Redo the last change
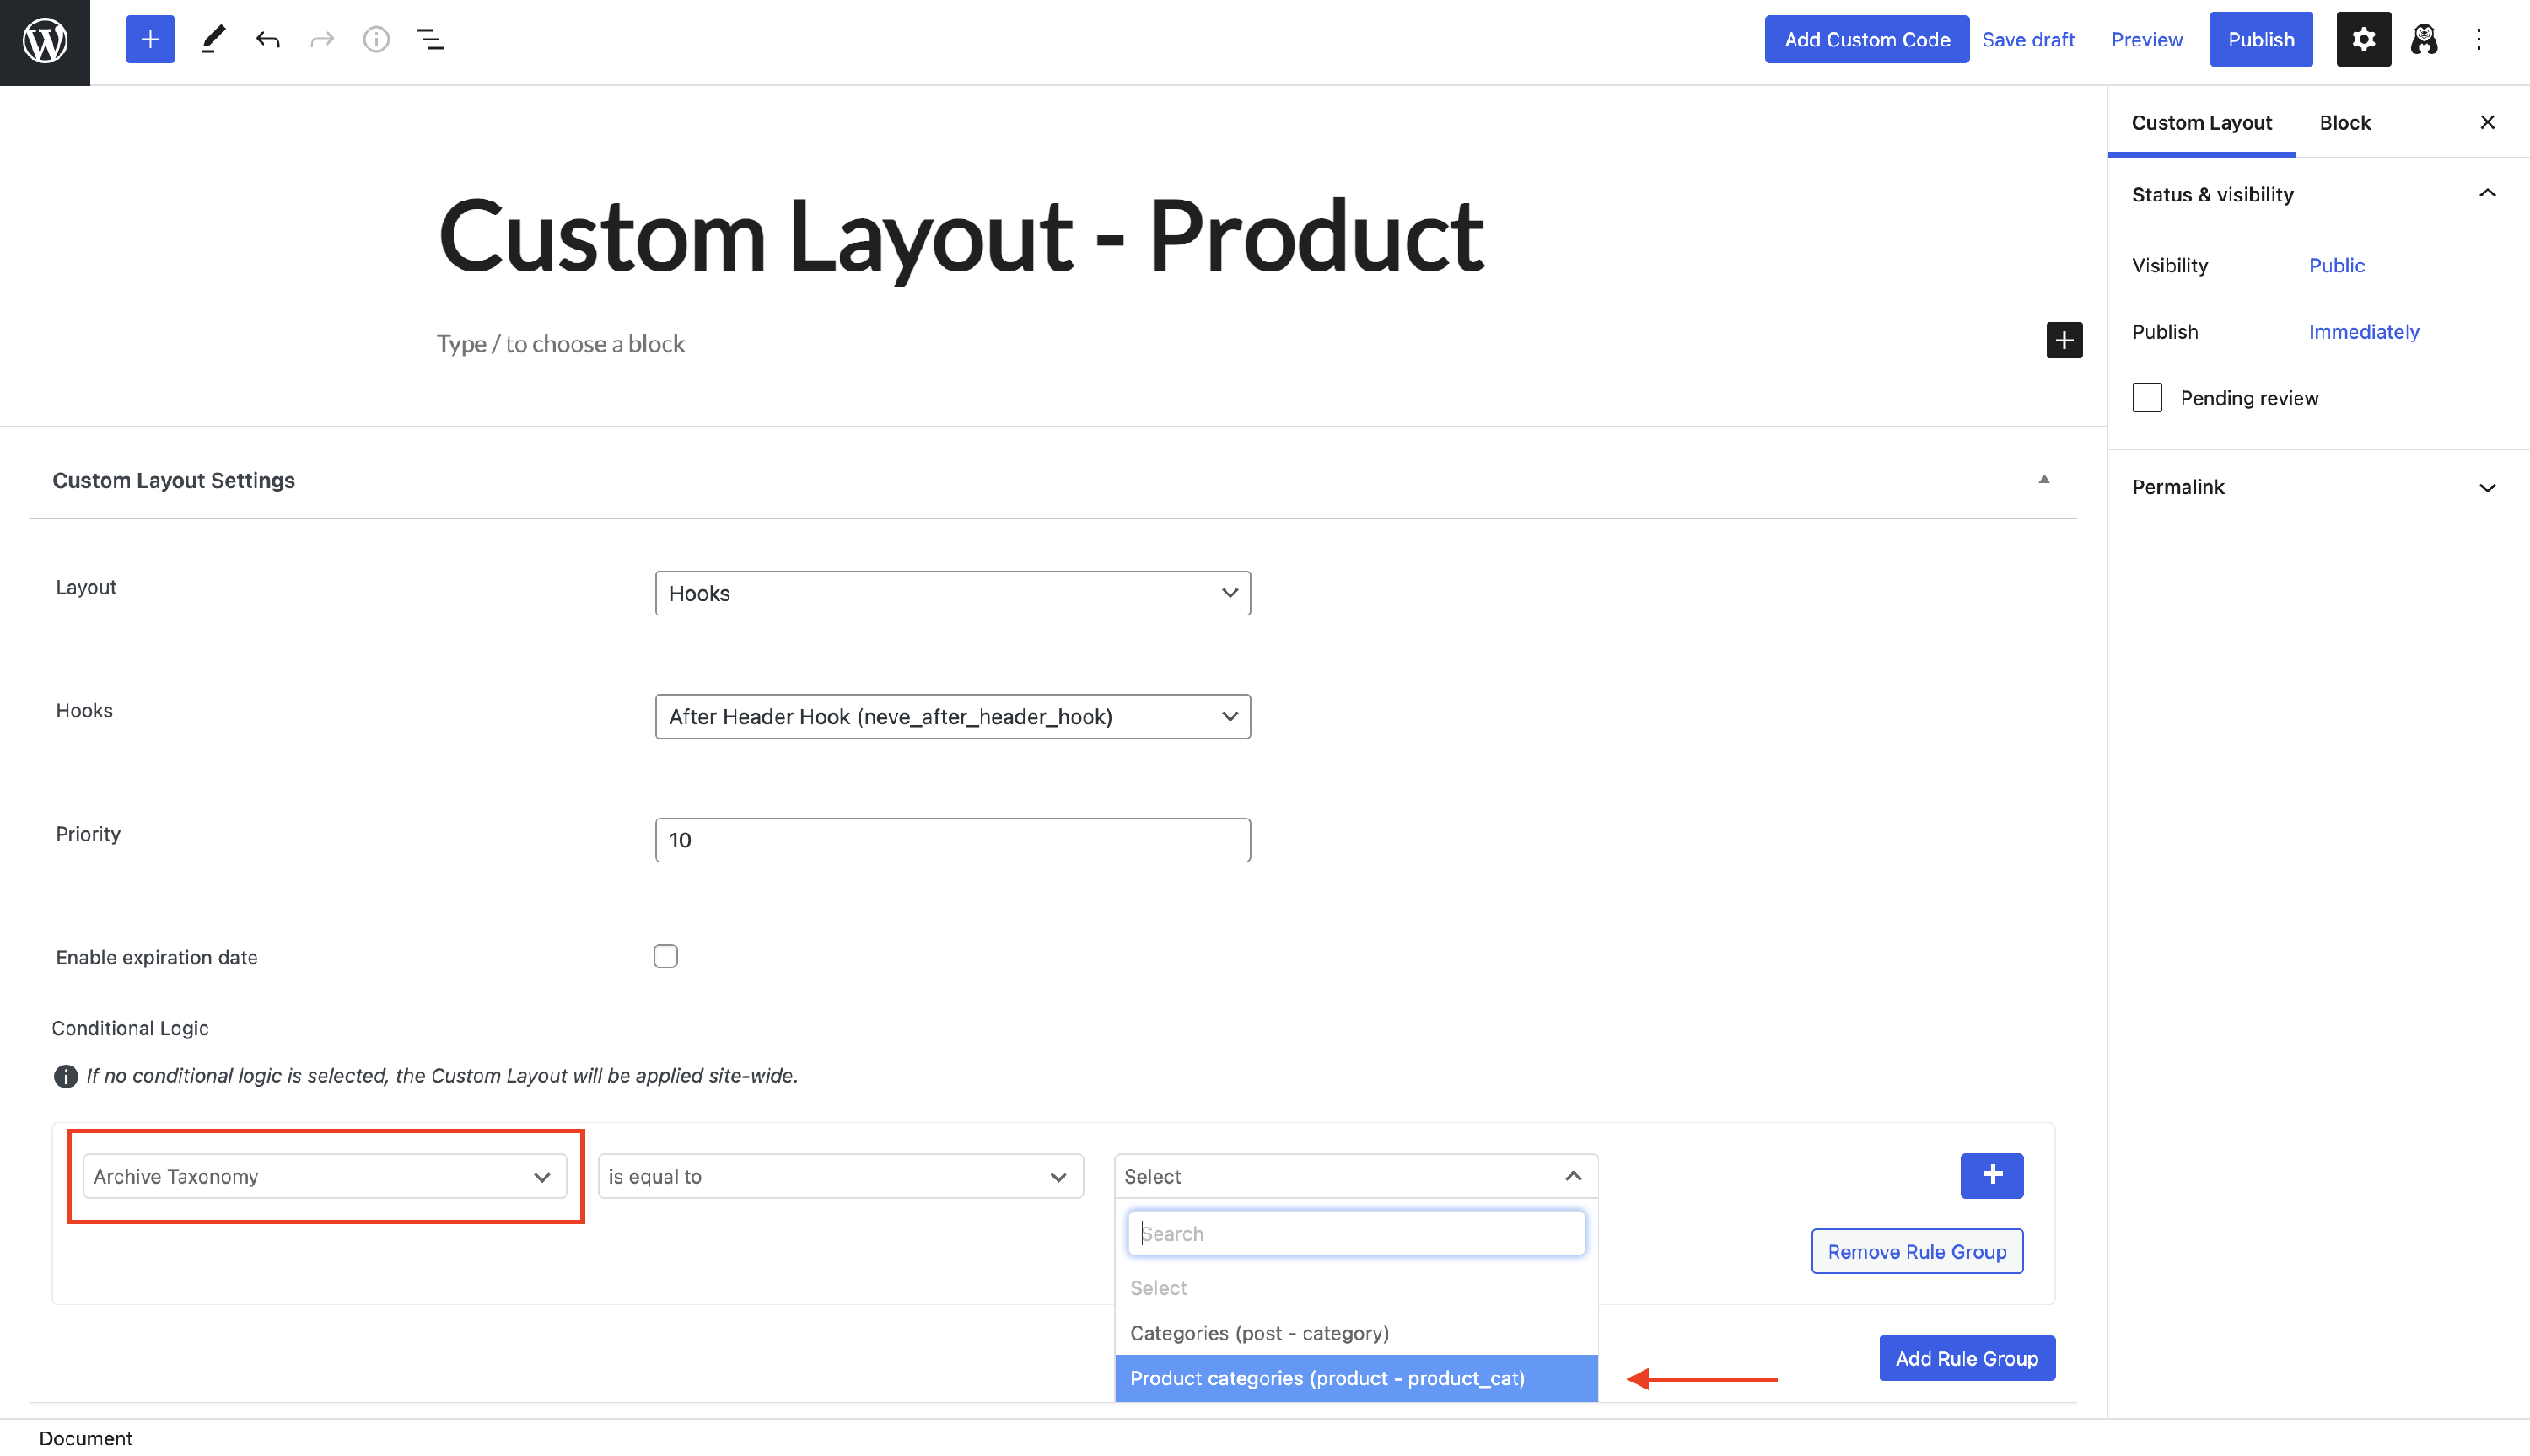Viewport: 2530px width, 1456px height. point(321,39)
